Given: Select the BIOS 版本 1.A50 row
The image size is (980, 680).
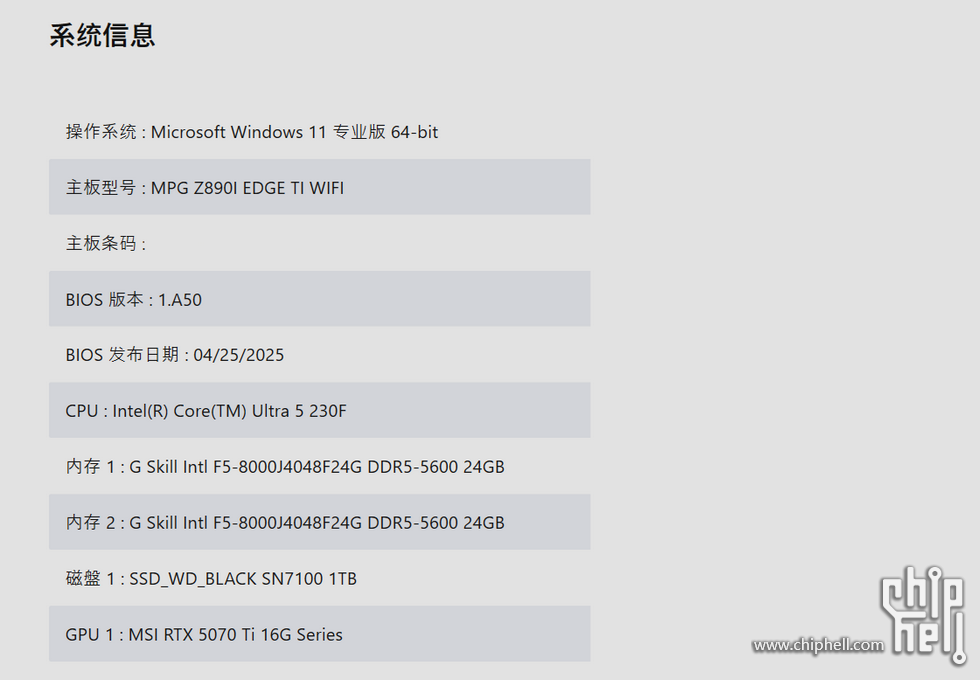Looking at the screenshot, I should tap(319, 299).
